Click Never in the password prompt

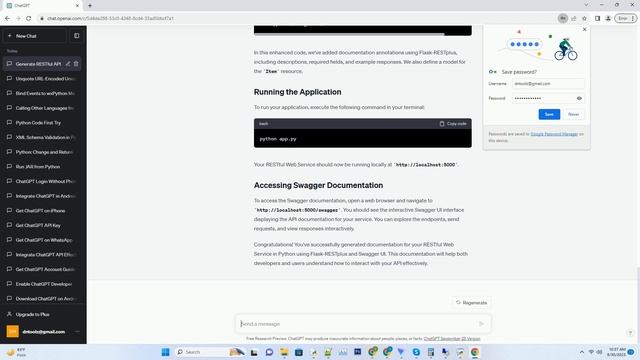coord(573,114)
